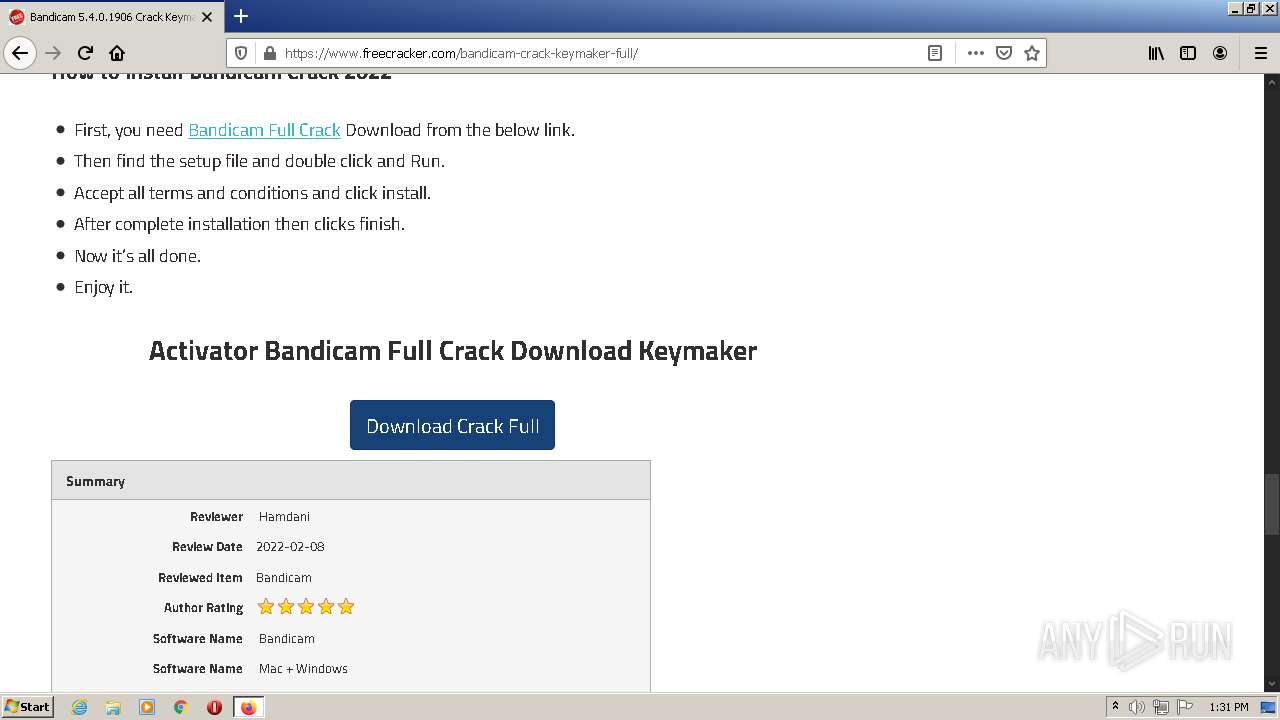This screenshot has height=720, width=1280.
Task: Save page to Pocket
Action: pyautogui.click(x=1004, y=53)
